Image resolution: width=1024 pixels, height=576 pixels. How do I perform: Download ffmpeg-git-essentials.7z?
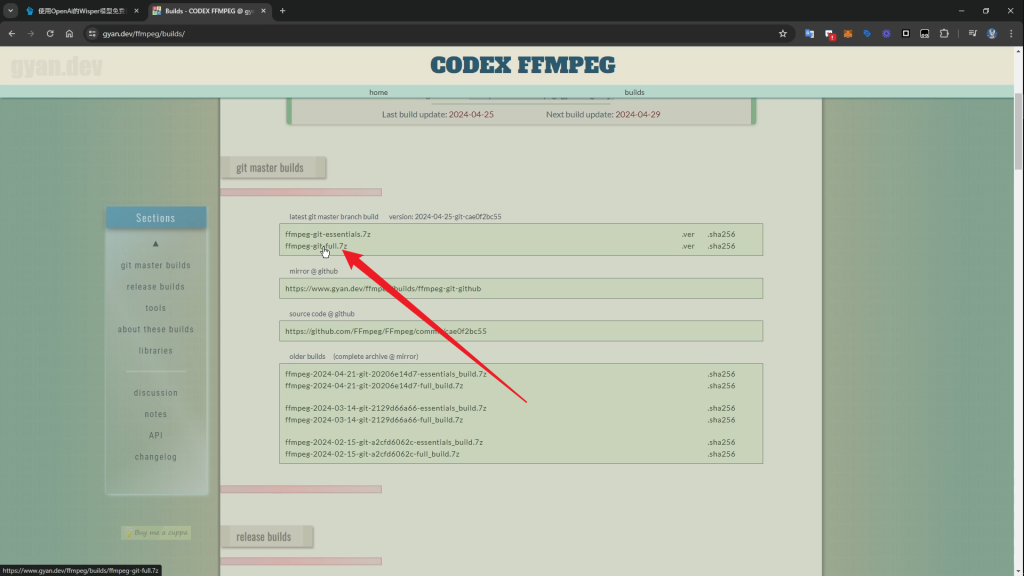tap(327, 234)
